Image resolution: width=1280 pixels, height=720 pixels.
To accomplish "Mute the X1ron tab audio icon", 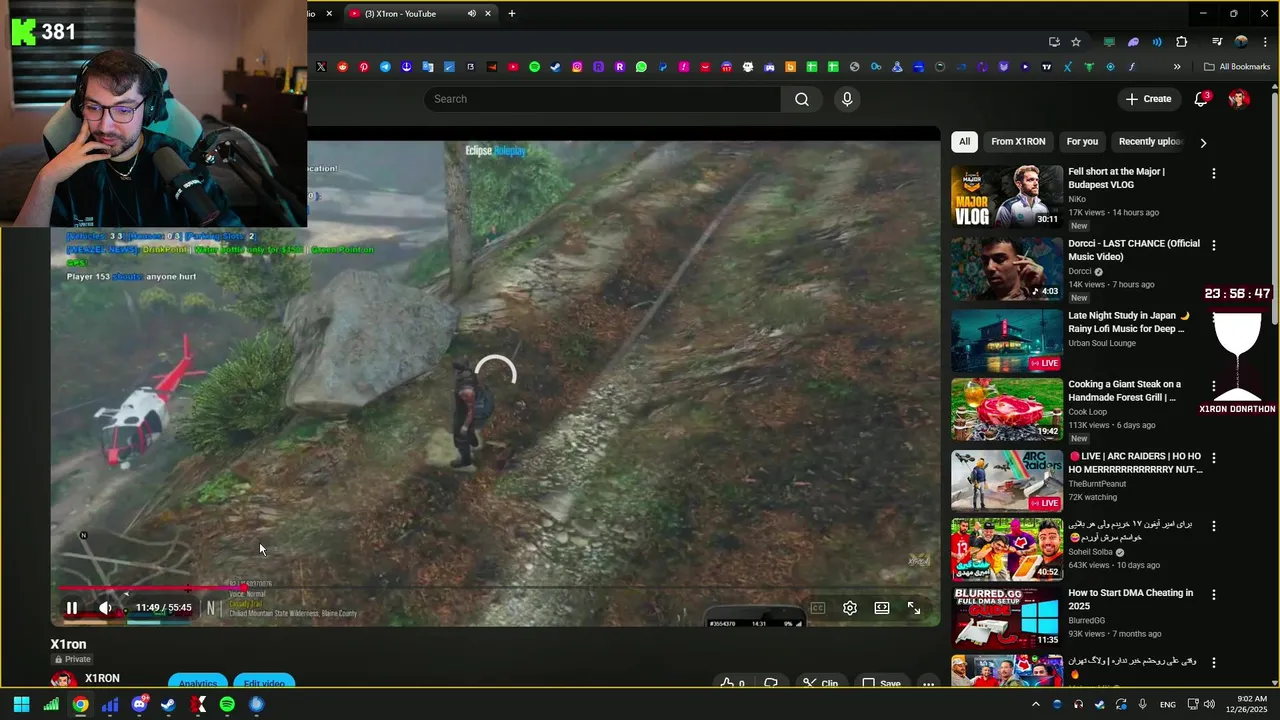I will [471, 14].
